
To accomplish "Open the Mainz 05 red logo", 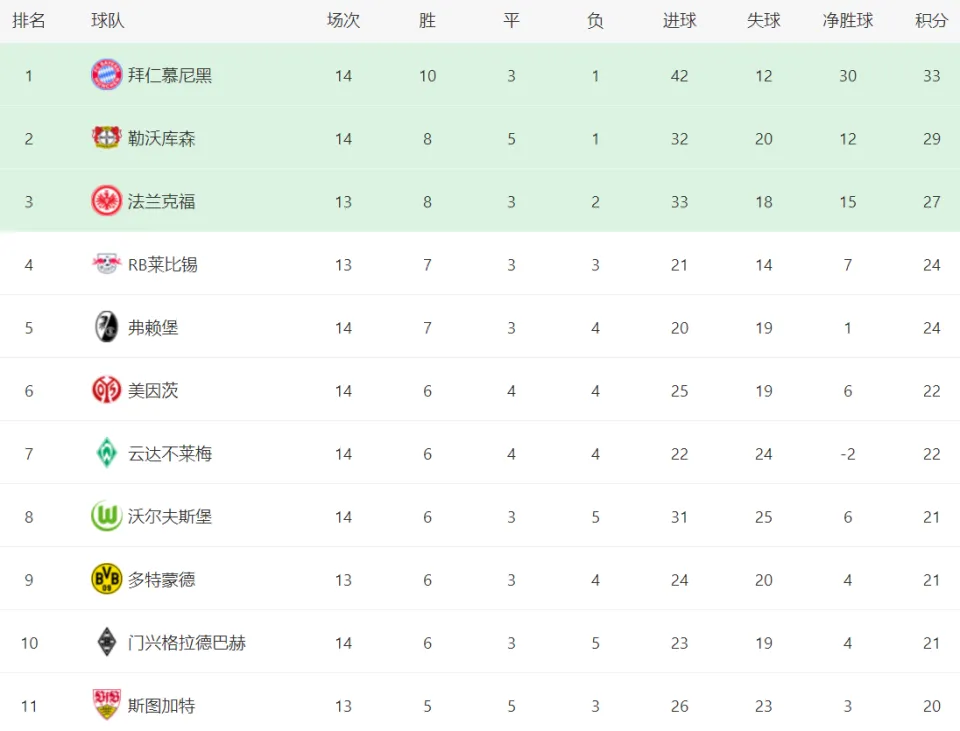I will (x=107, y=390).
